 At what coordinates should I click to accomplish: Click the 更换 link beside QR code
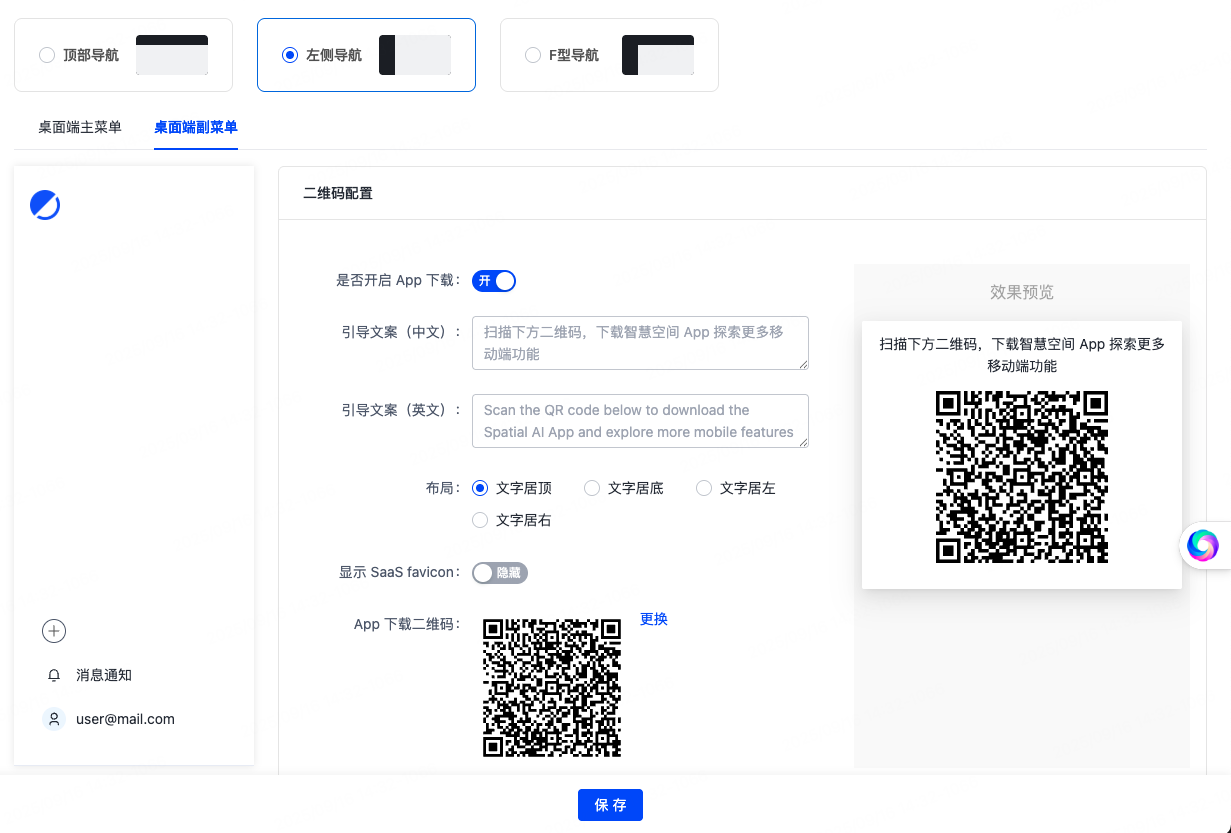(x=654, y=619)
